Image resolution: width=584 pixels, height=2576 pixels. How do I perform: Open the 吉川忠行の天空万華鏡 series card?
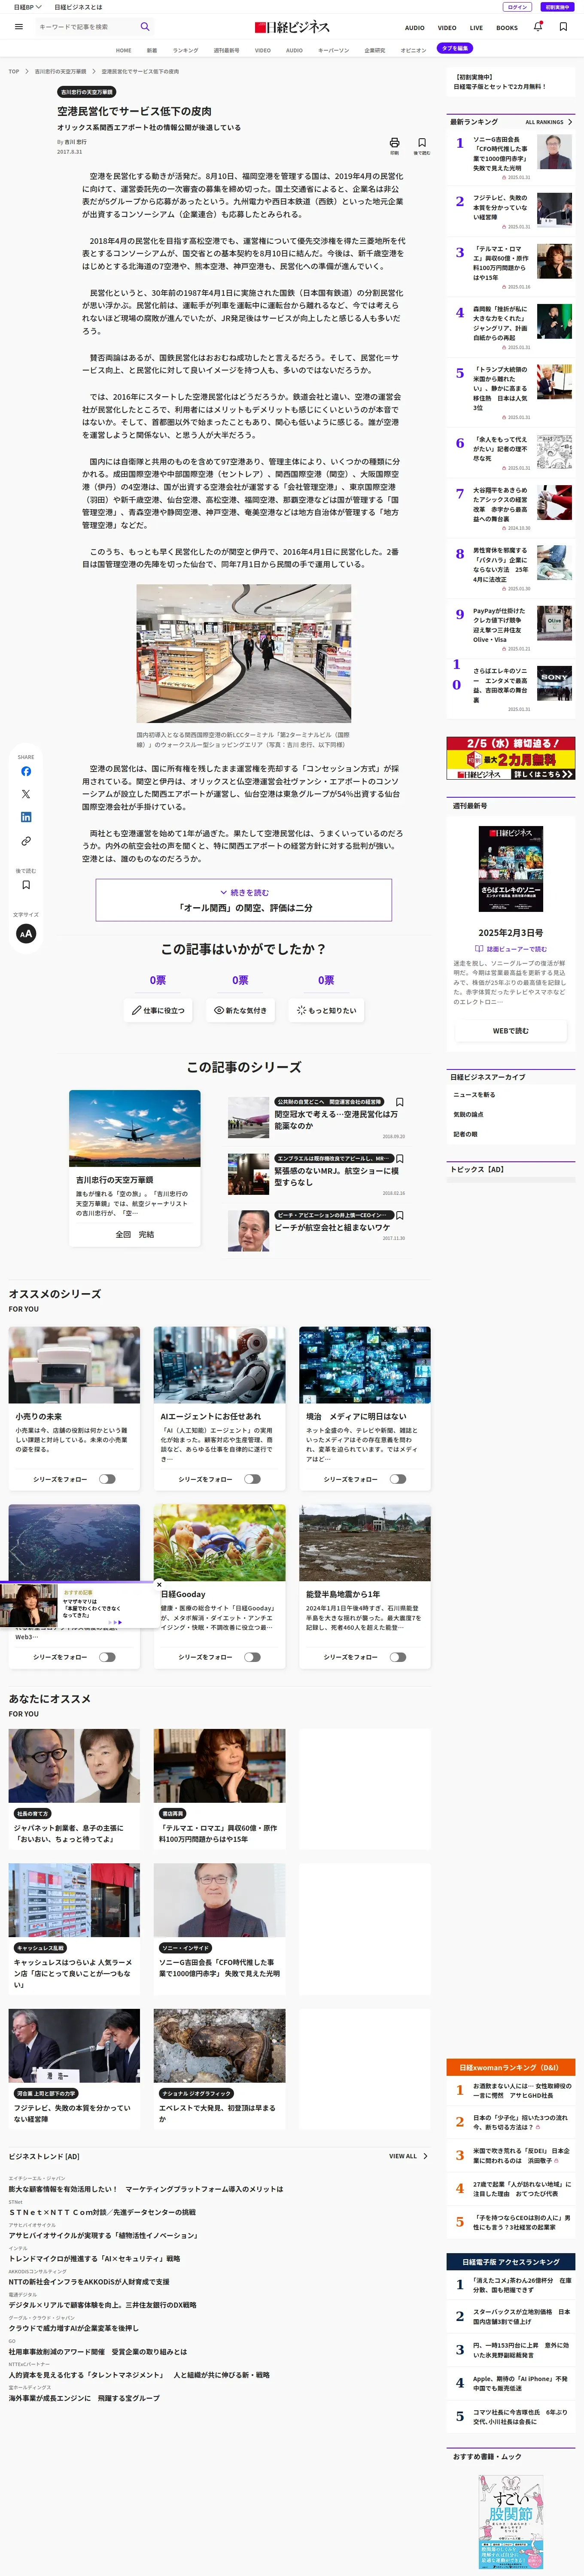[x=135, y=1168]
